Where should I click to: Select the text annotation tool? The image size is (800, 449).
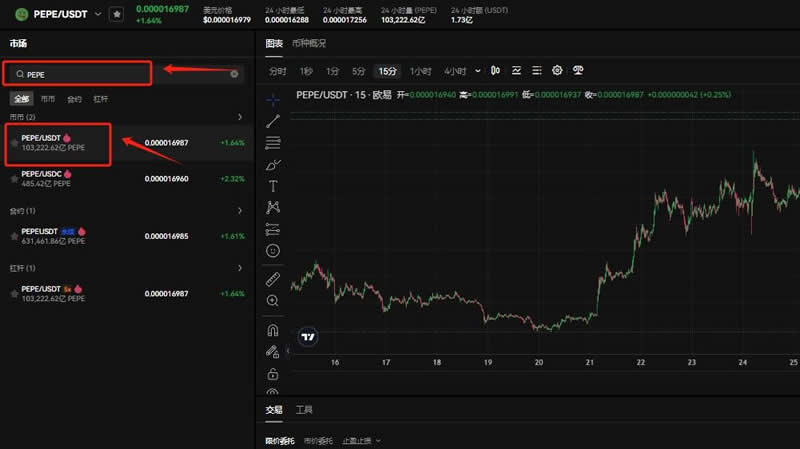[273, 186]
